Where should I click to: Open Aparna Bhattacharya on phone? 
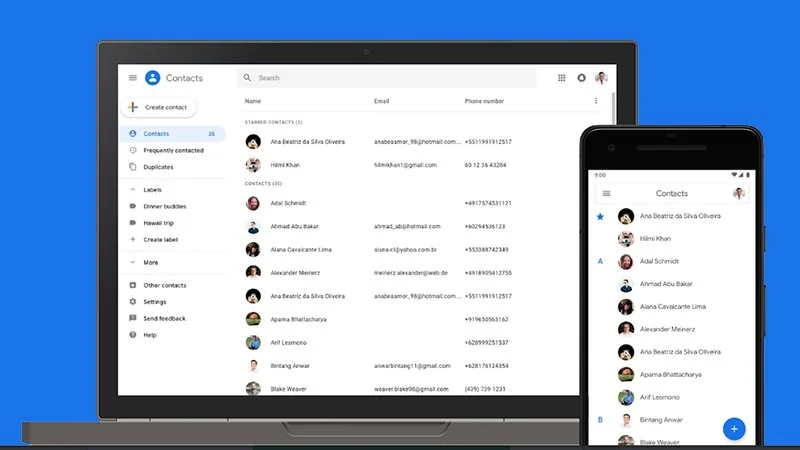pos(671,374)
